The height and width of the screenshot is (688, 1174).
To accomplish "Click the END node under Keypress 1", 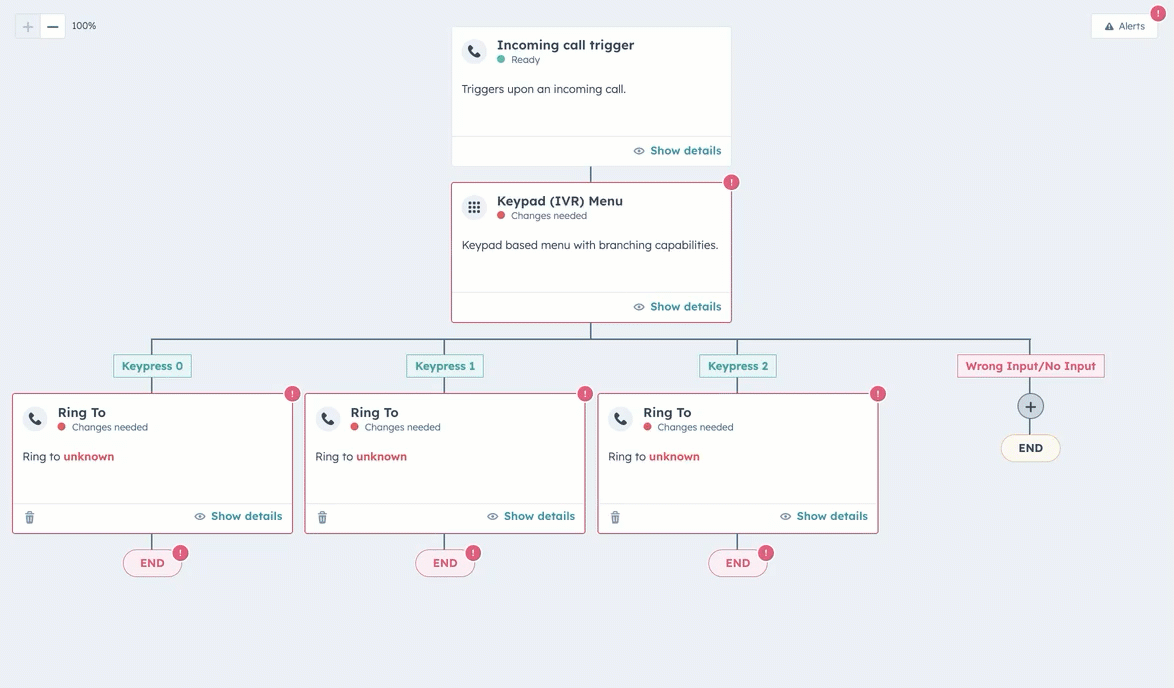I will pyautogui.click(x=445, y=563).
